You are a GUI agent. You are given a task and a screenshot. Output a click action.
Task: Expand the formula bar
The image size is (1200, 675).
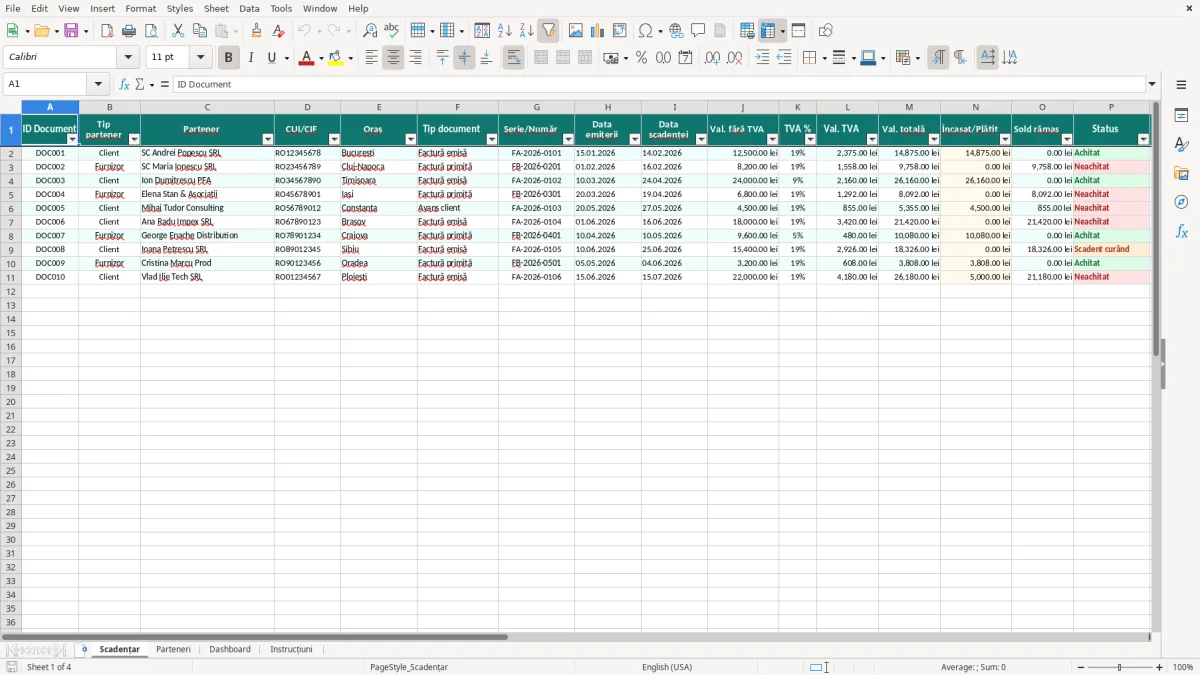coord(1152,84)
